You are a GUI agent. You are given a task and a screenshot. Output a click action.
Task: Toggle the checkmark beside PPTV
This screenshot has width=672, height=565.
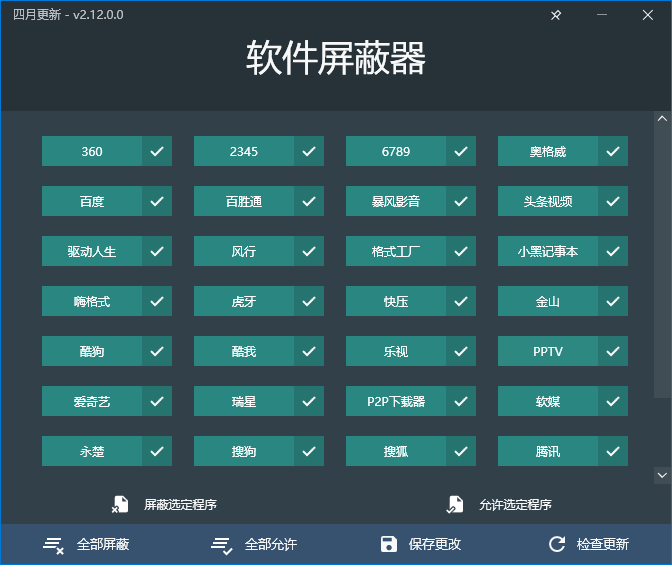click(613, 352)
